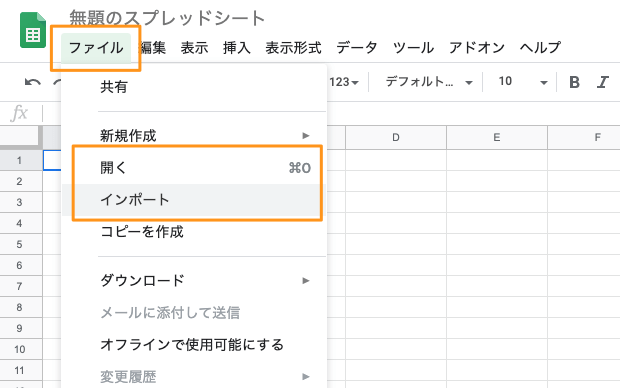Select row 4 header
Image resolution: width=620 pixels, height=388 pixels.
click(x=21, y=223)
